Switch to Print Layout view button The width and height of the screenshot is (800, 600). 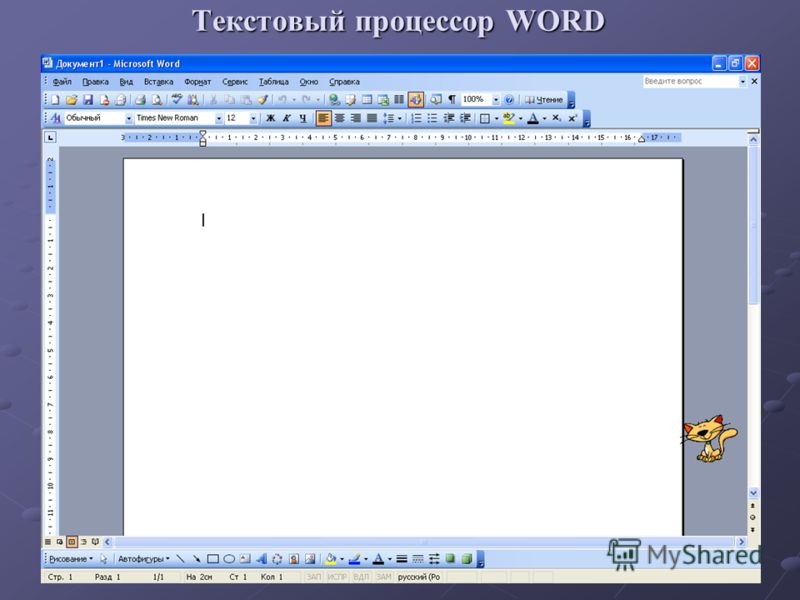coord(72,542)
